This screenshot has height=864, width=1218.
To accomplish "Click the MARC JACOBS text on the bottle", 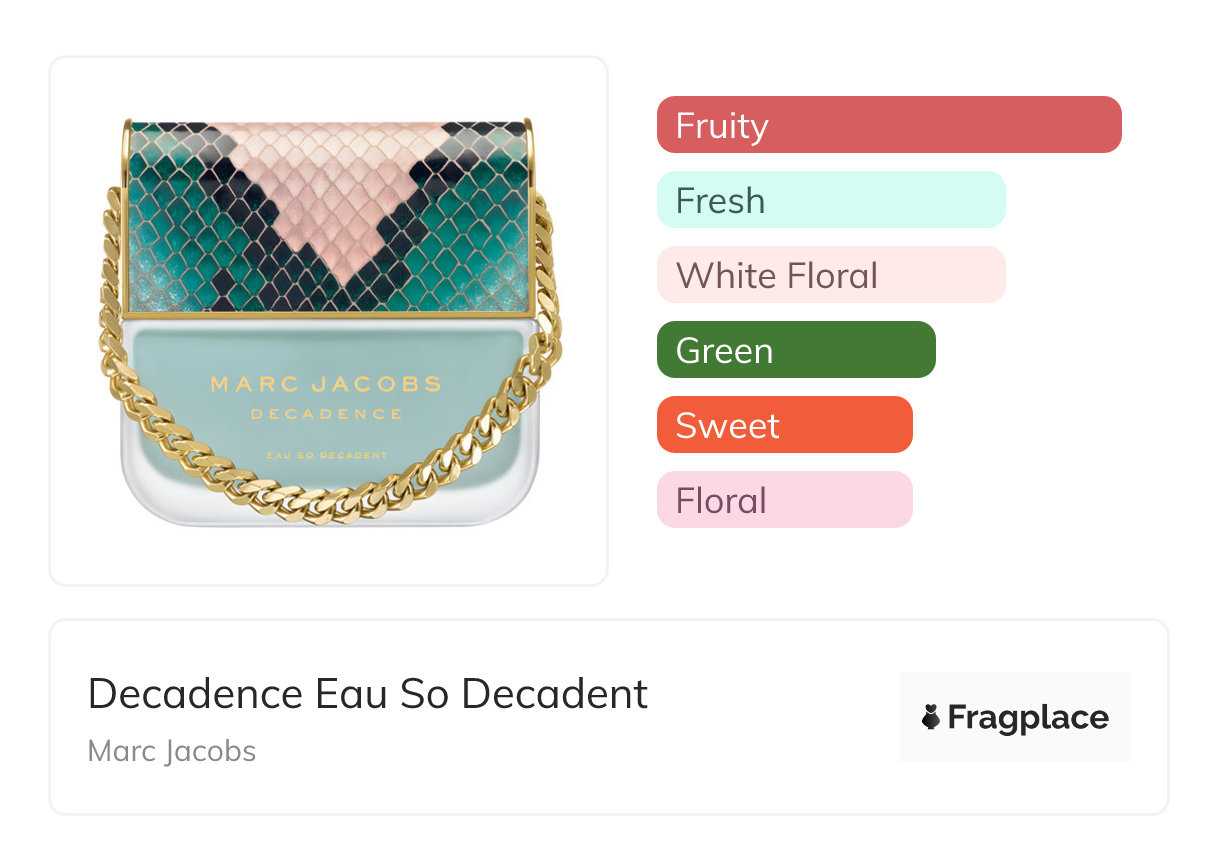I will (326, 383).
